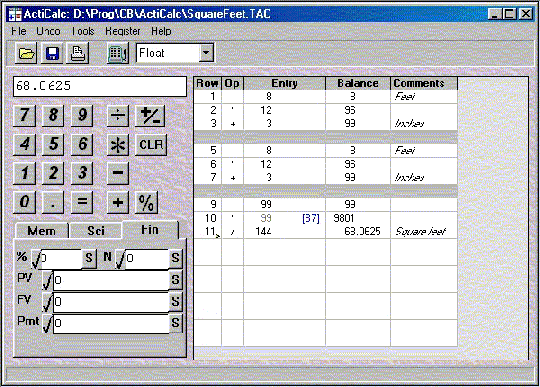Click the divide operator key
This screenshot has height=387, width=540.
118,116
